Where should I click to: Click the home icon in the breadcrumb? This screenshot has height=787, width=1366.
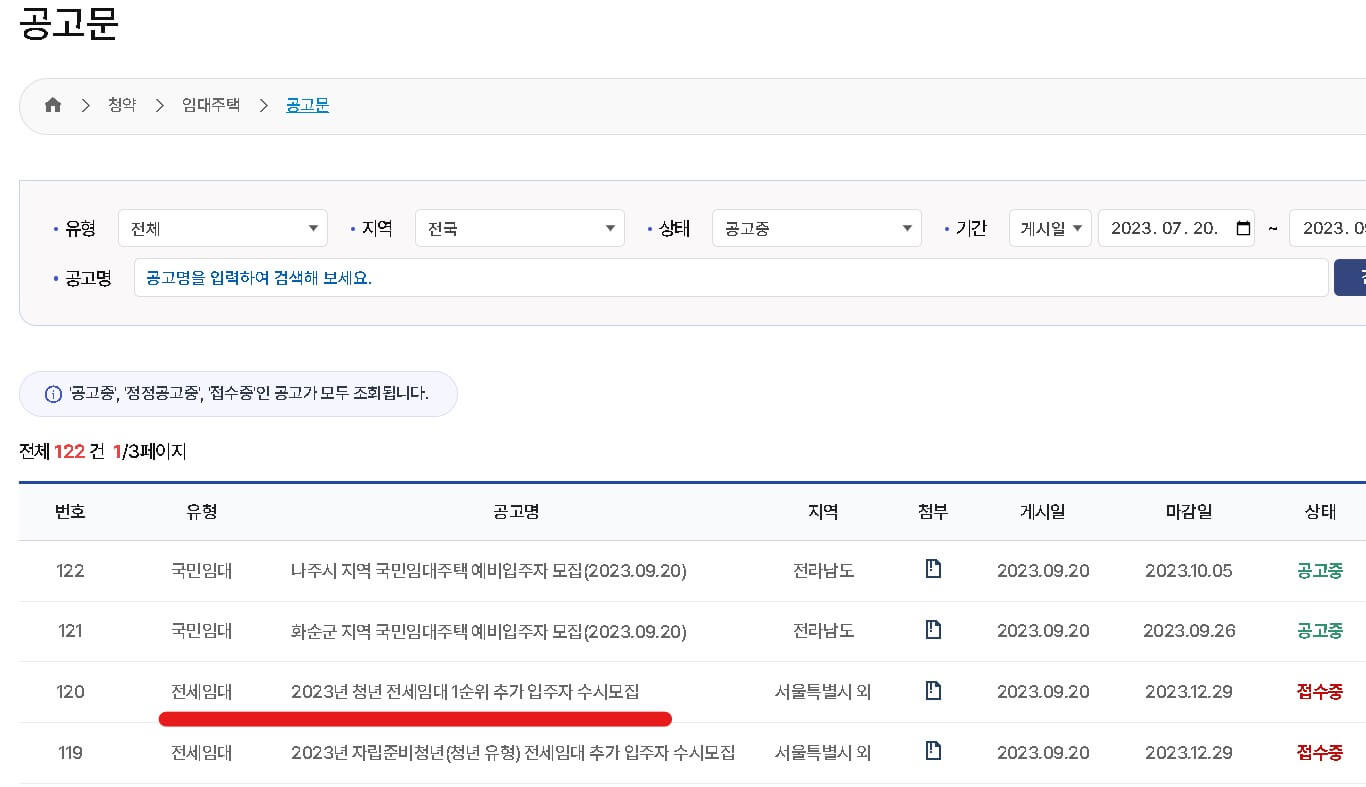point(53,104)
